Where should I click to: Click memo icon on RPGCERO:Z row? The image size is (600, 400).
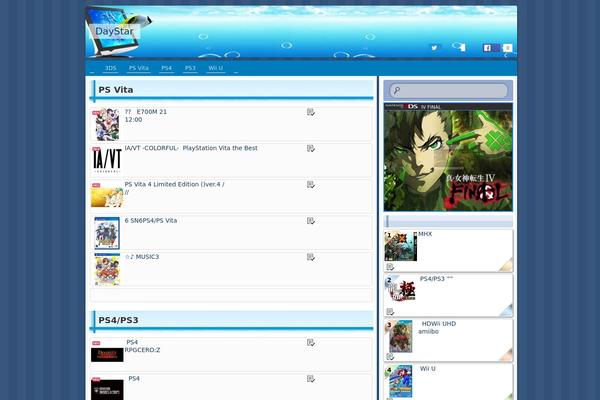point(311,343)
